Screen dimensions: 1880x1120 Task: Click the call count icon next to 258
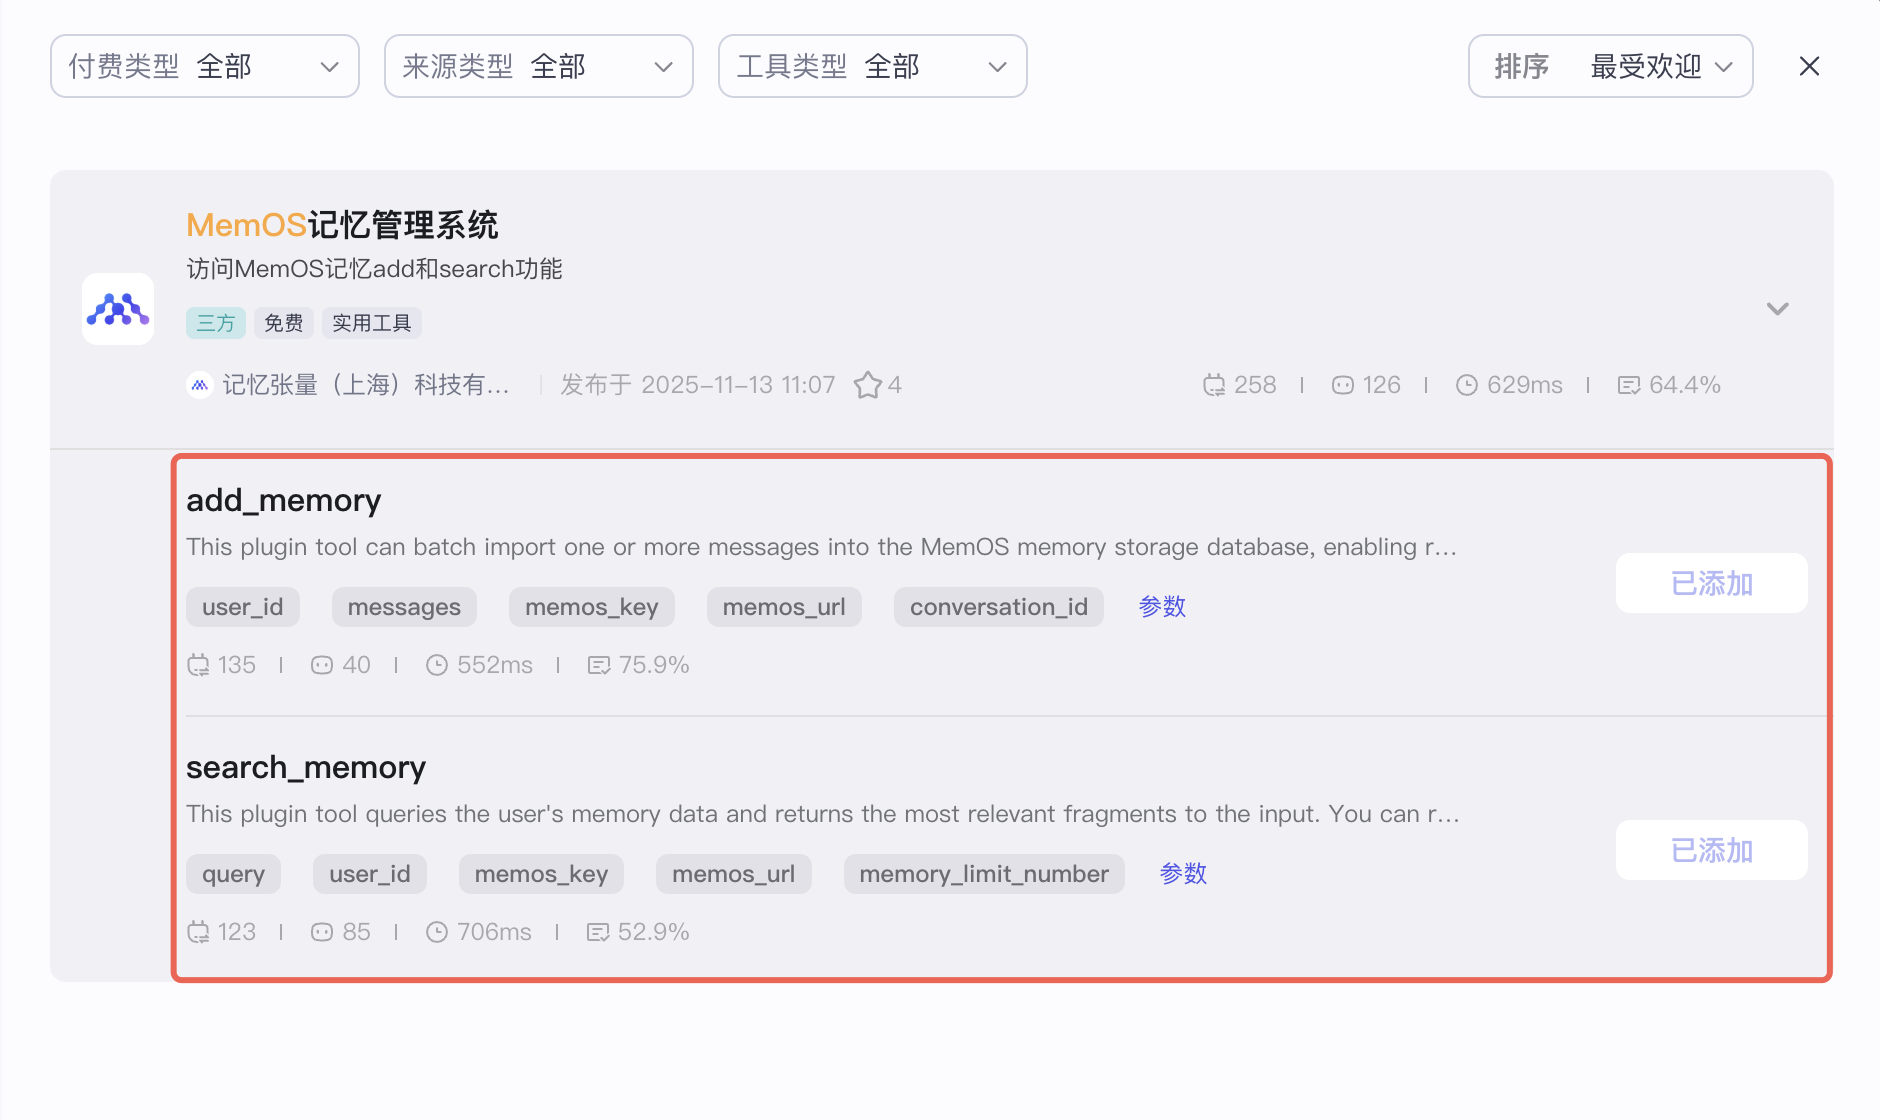pyautogui.click(x=1214, y=385)
